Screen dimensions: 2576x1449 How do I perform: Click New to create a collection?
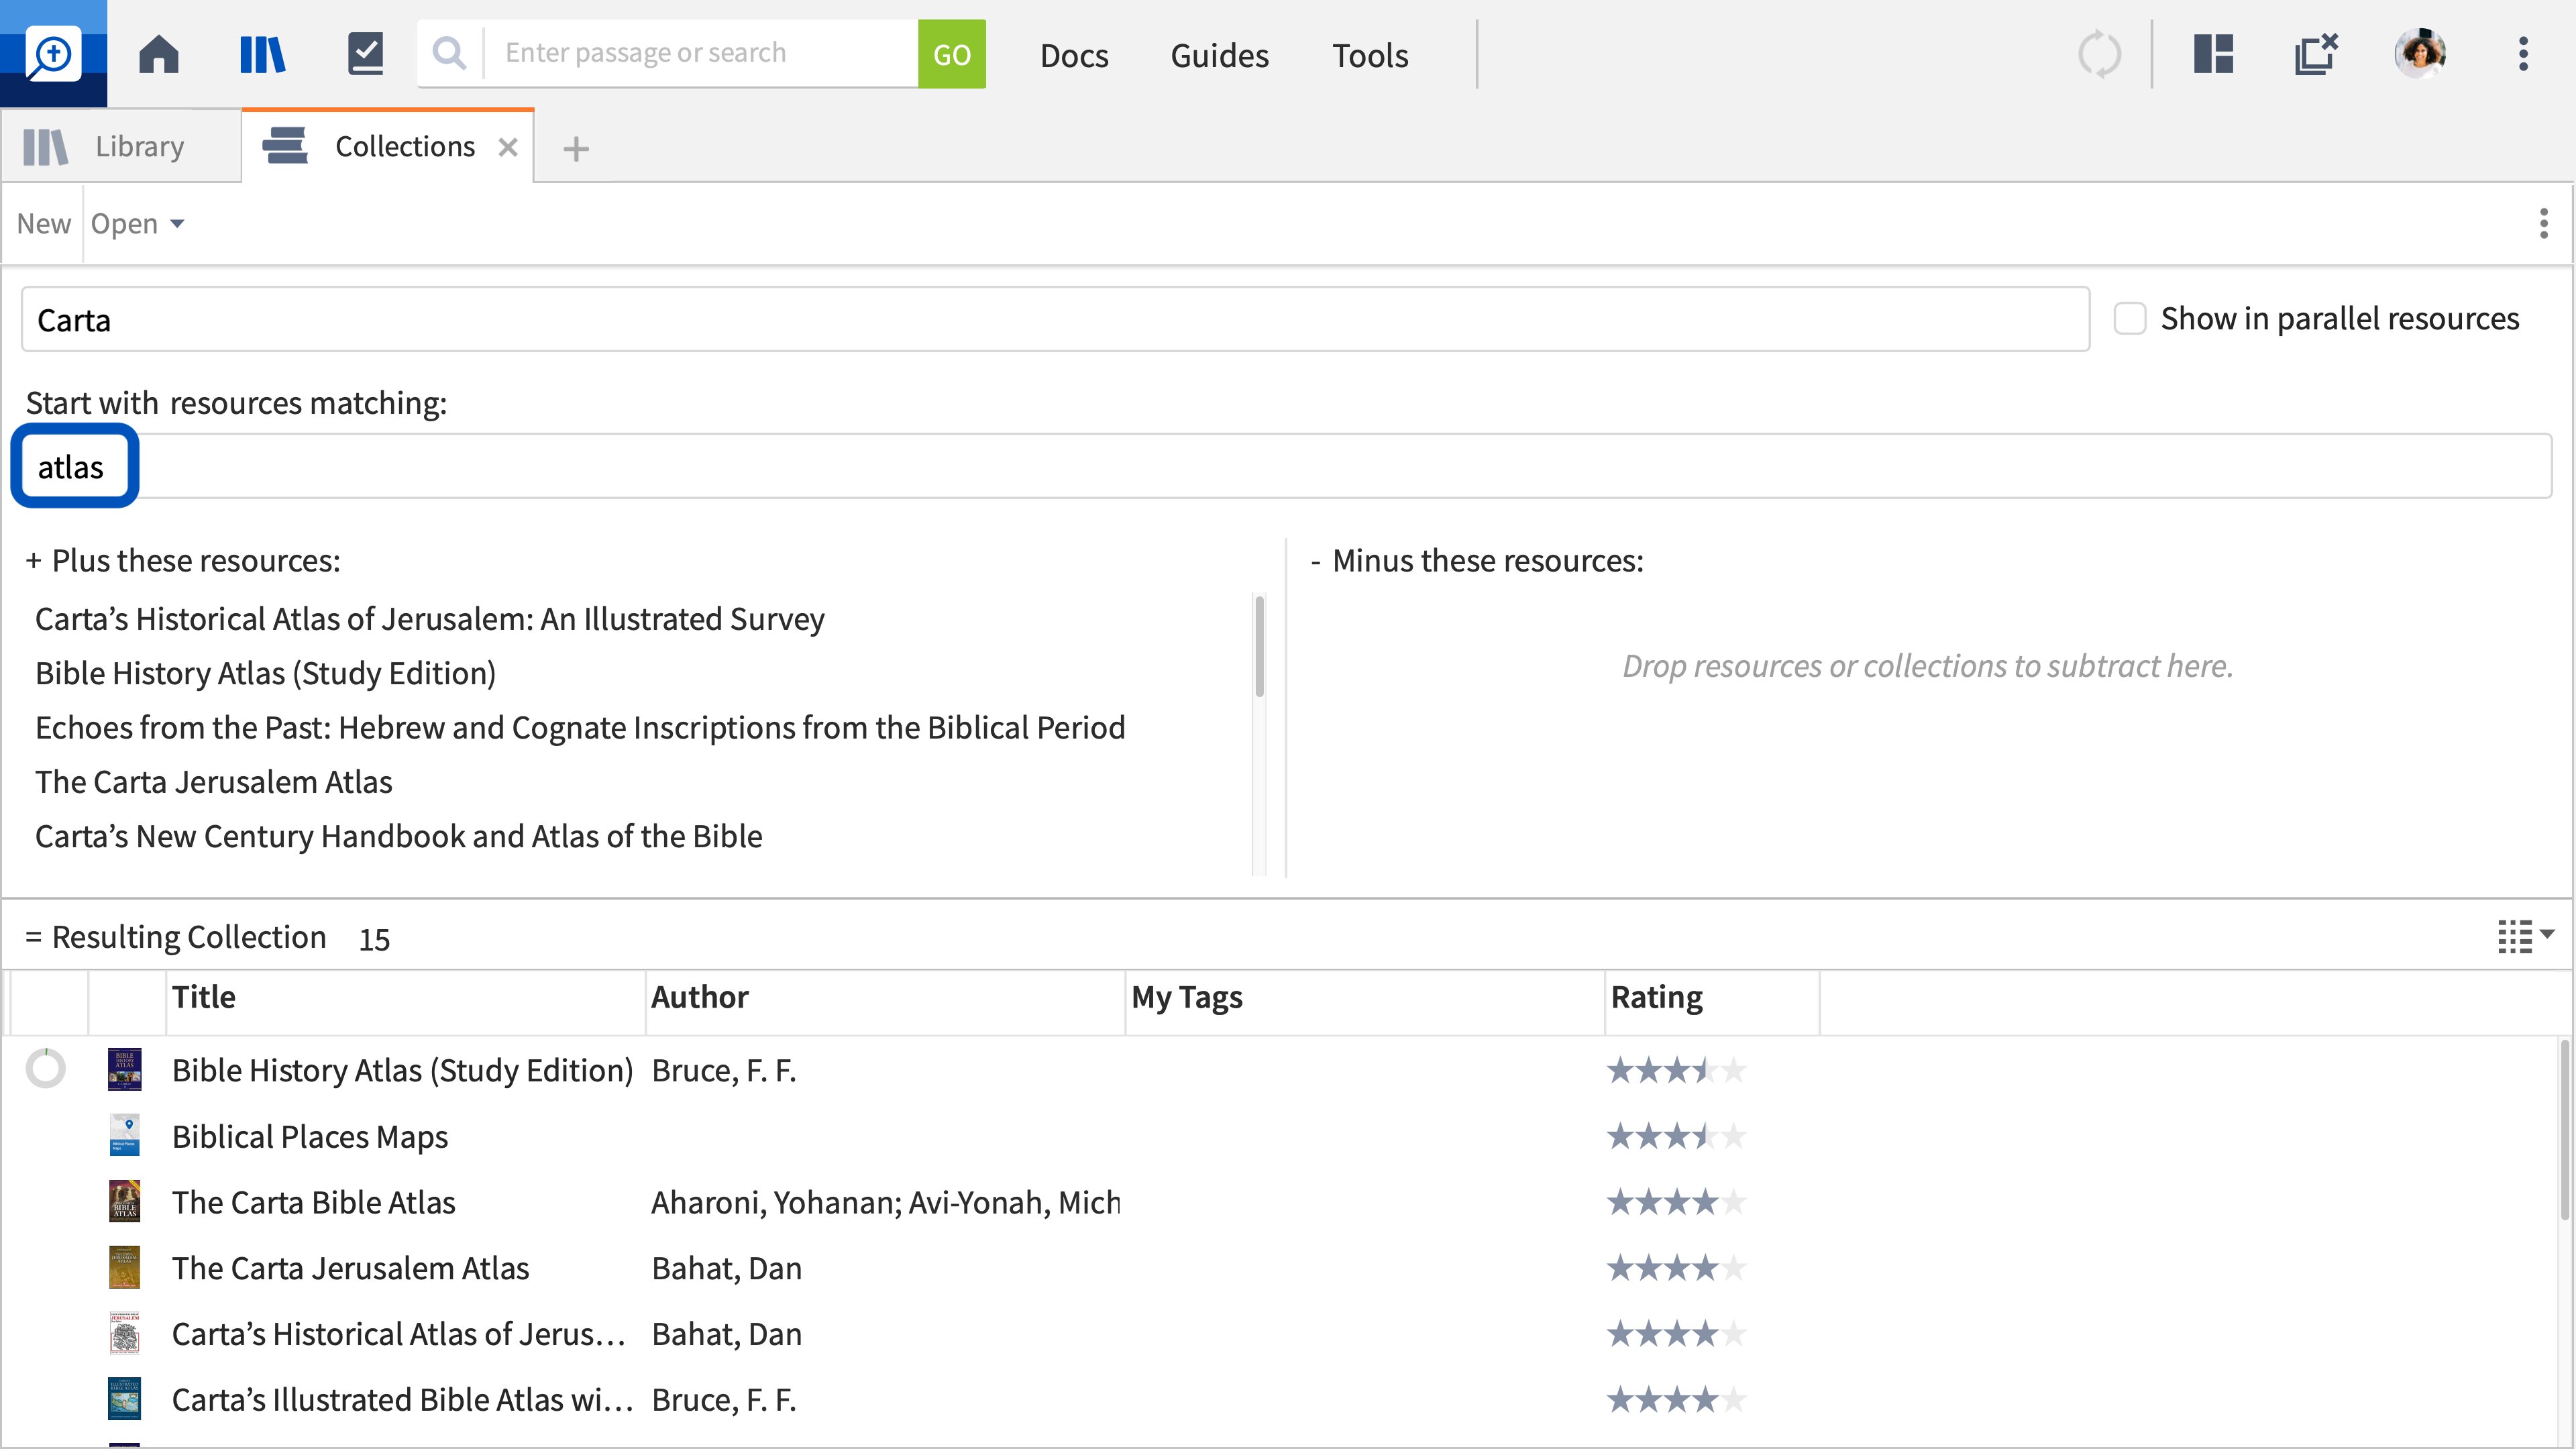[x=43, y=223]
